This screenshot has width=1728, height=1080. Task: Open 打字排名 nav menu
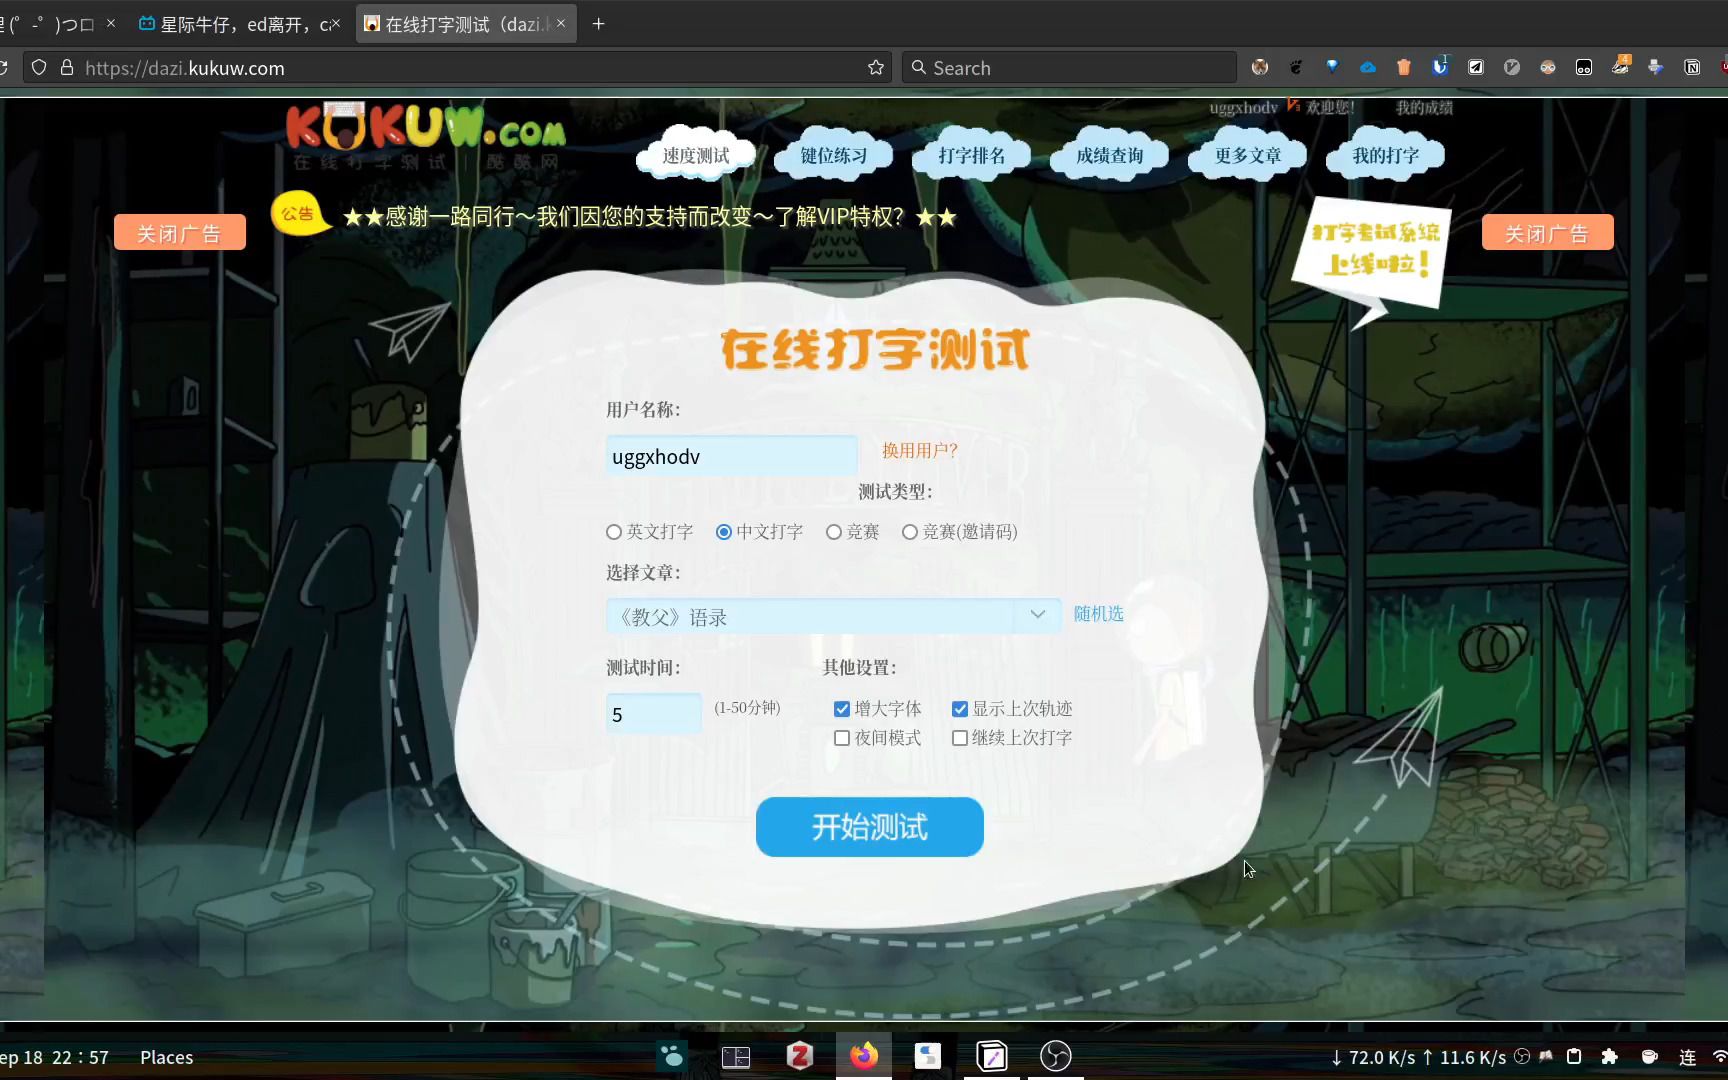[x=972, y=156]
